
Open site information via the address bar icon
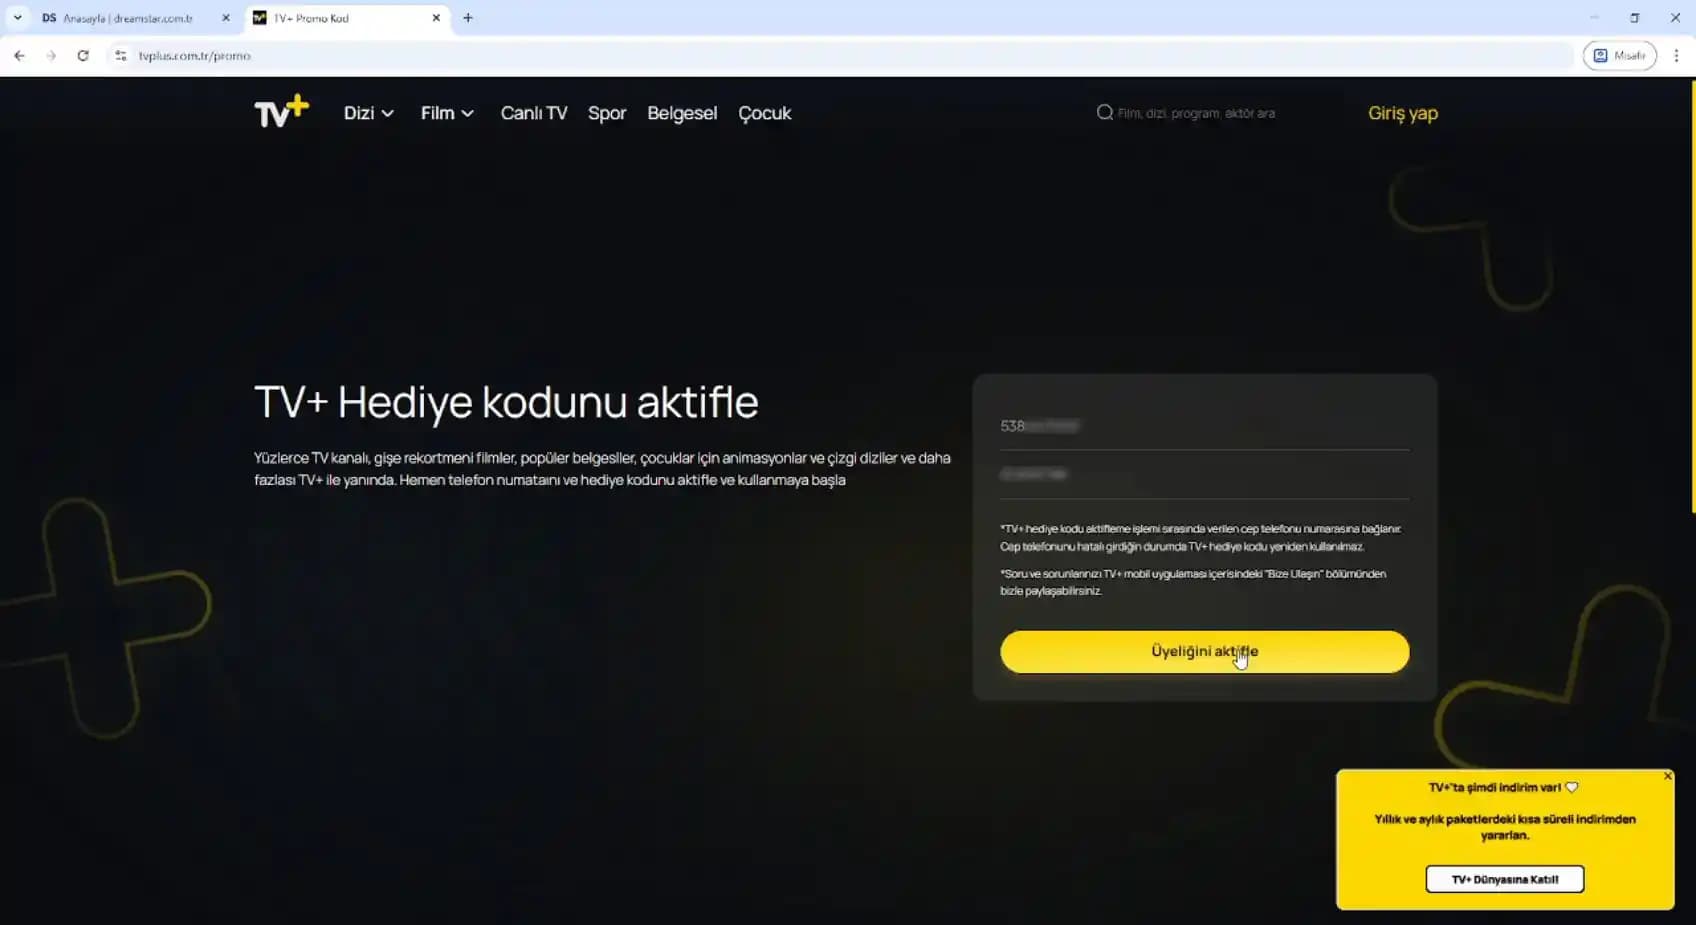pyautogui.click(x=119, y=55)
